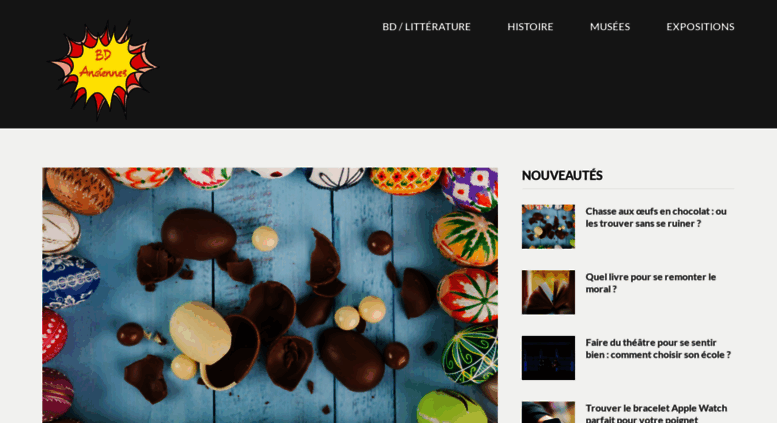Click the purple diamond-patterned egg in hero photo

[470, 188]
